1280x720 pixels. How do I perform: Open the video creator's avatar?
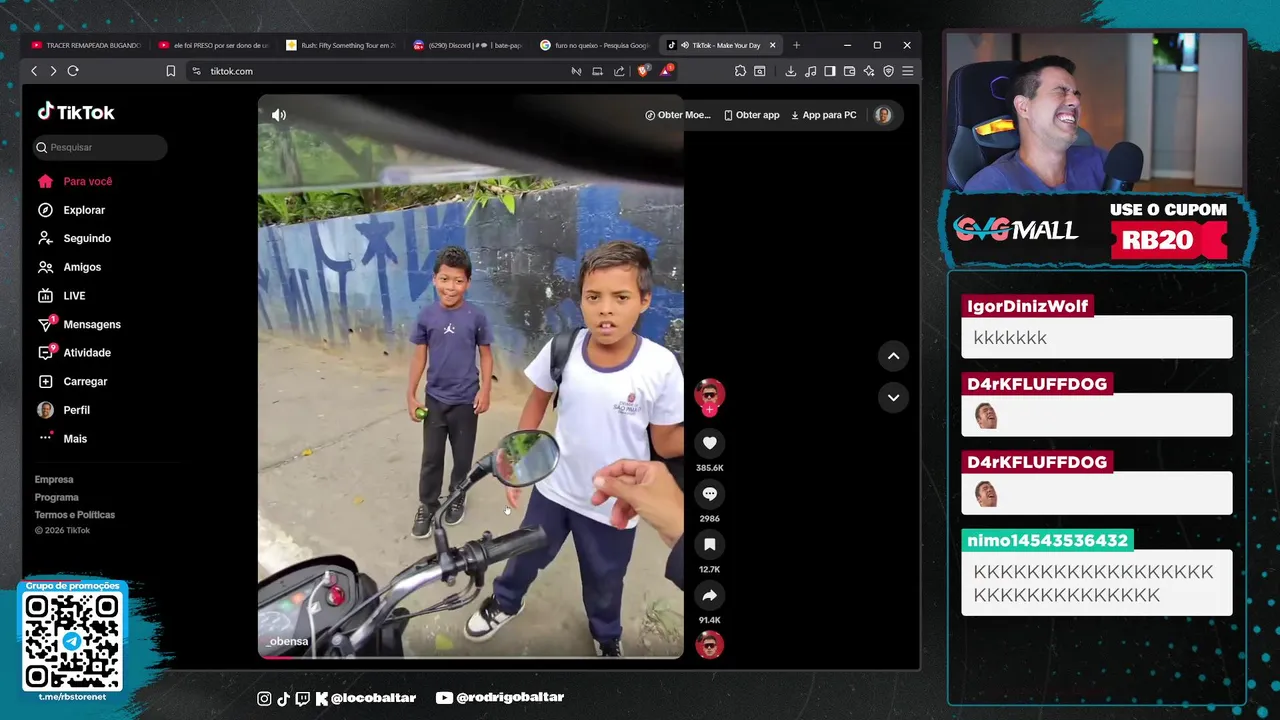tap(709, 393)
